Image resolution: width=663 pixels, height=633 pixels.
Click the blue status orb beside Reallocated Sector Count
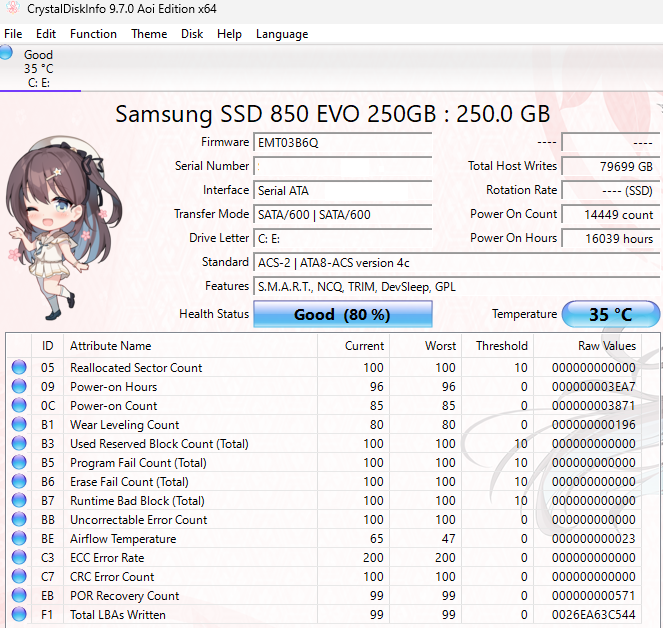tap(18, 368)
